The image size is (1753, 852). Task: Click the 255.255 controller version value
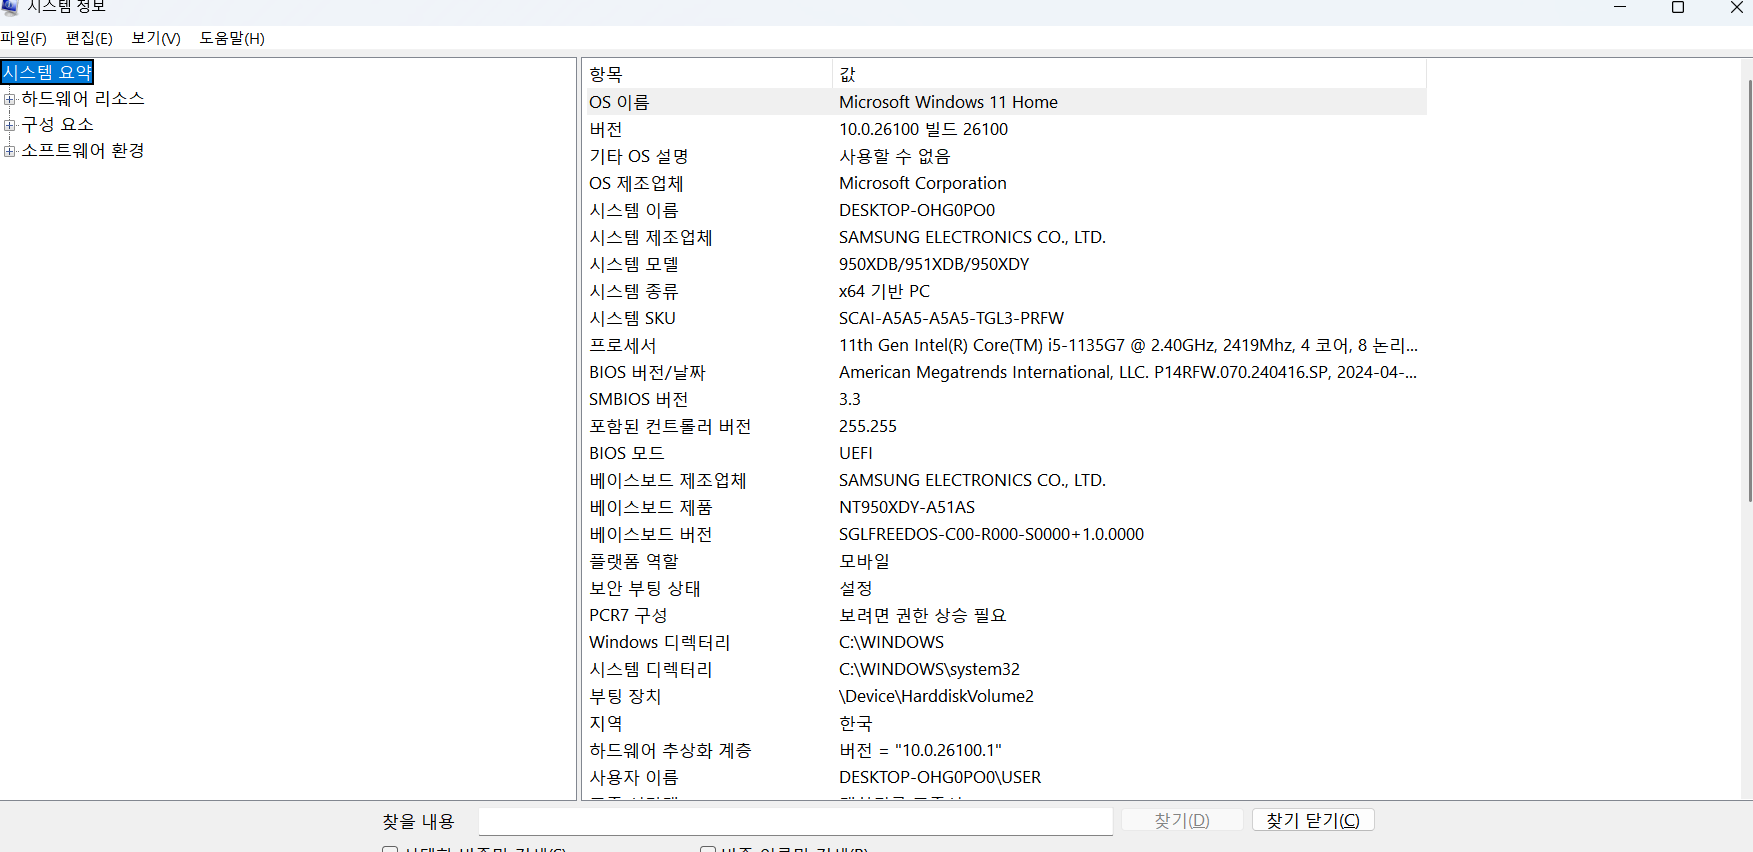868,426
